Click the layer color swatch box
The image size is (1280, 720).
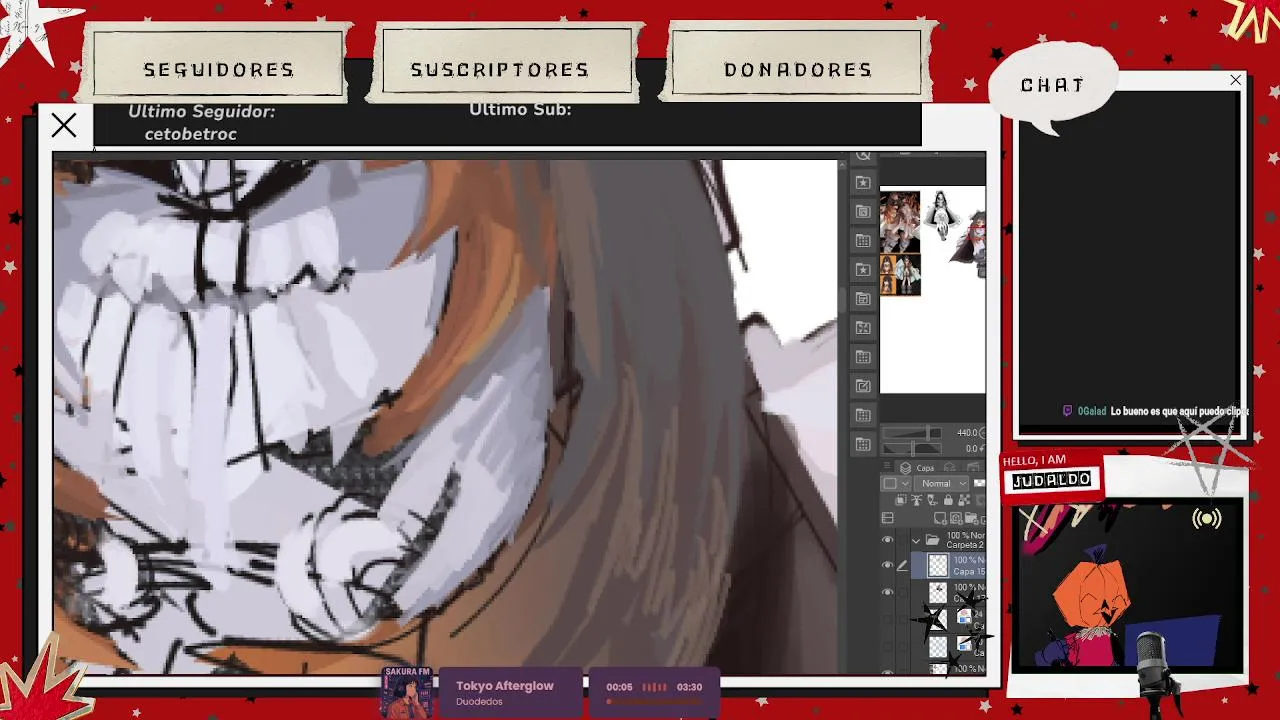(890, 483)
